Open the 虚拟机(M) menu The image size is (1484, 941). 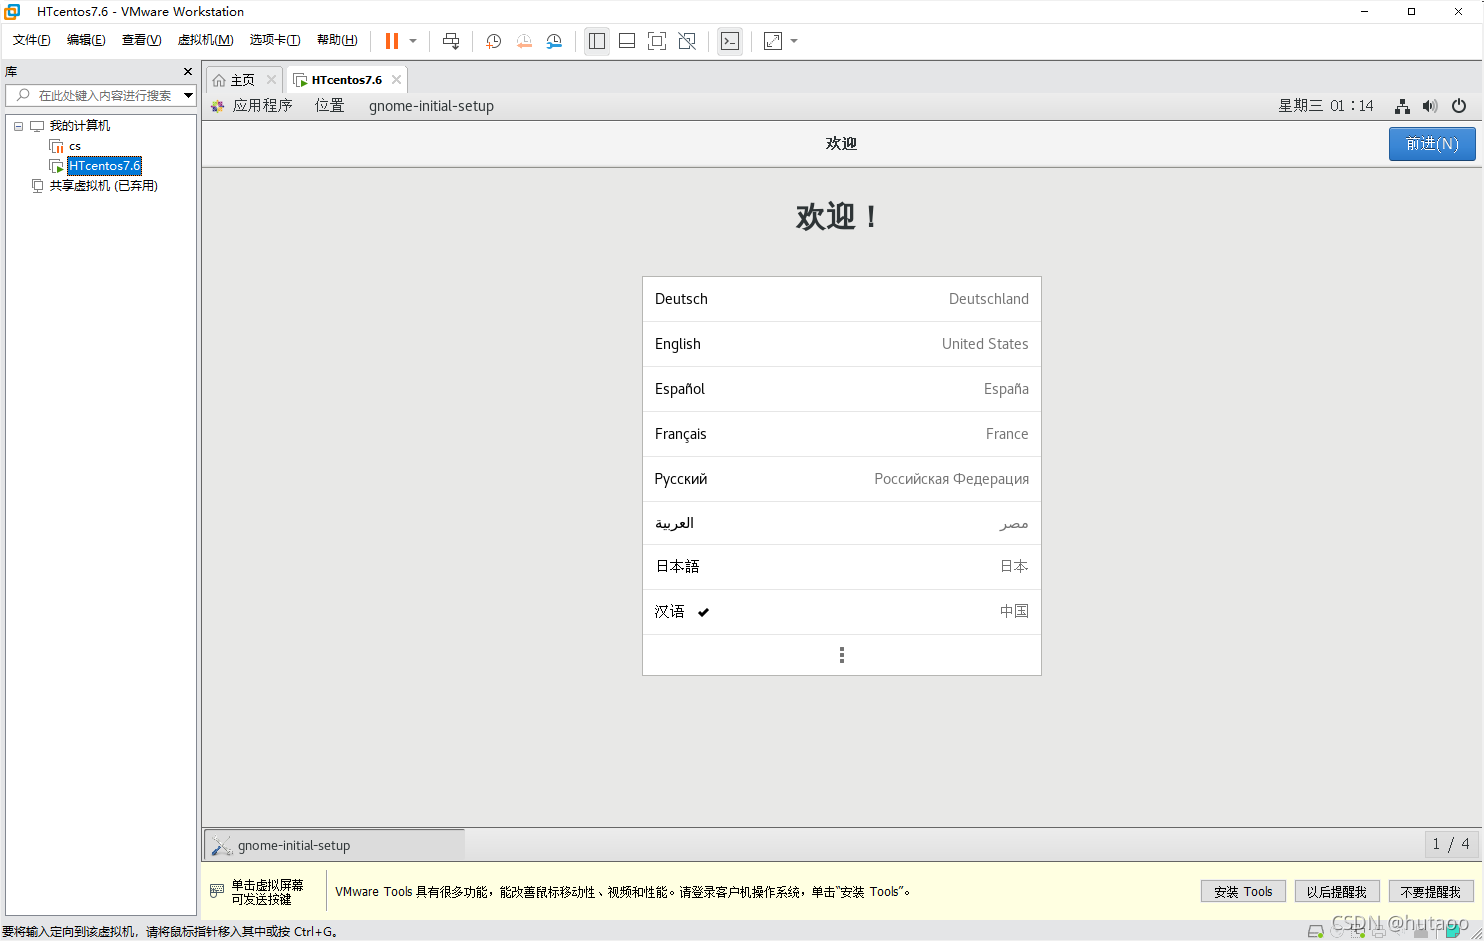pos(205,40)
